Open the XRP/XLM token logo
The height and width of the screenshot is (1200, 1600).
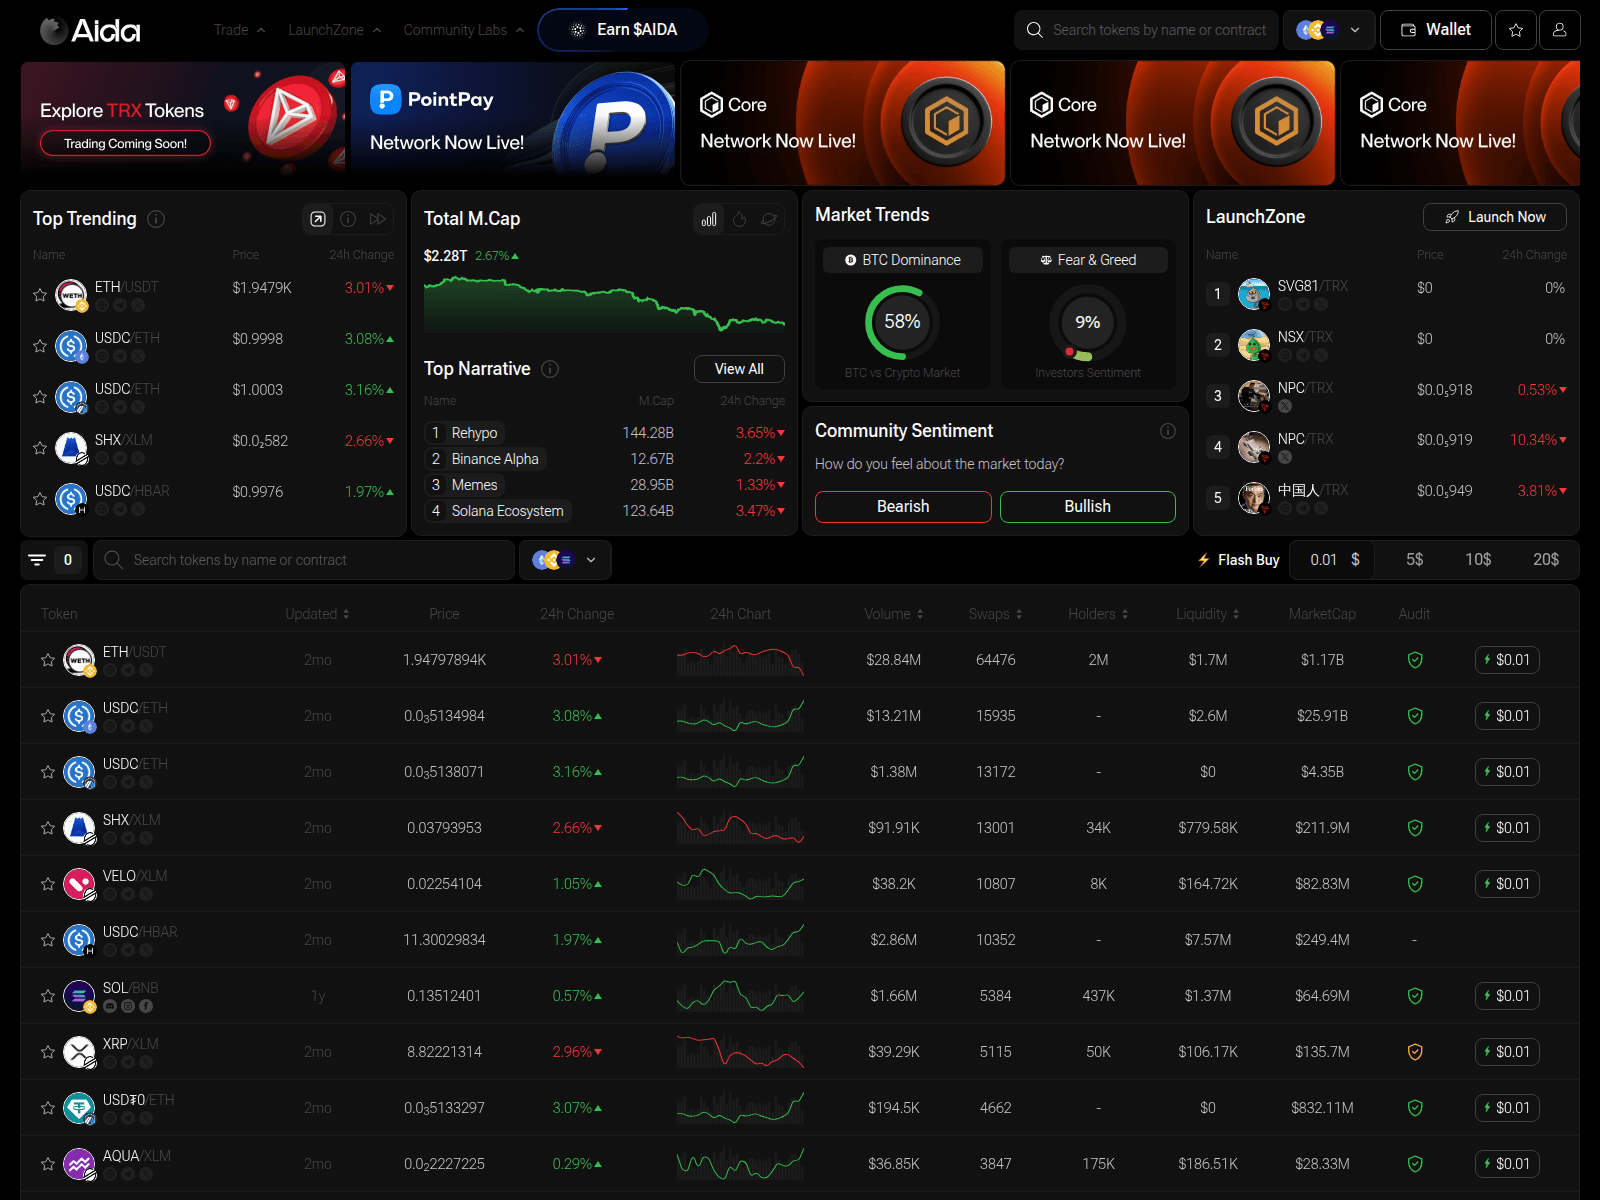click(x=79, y=1052)
